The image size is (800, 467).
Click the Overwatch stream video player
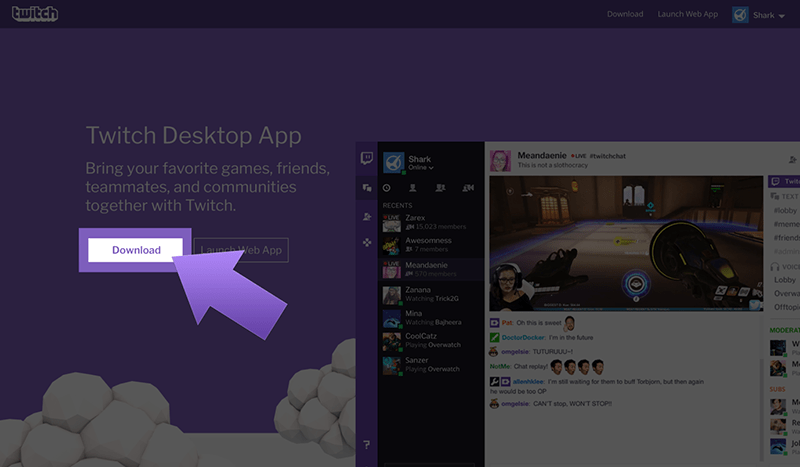626,243
